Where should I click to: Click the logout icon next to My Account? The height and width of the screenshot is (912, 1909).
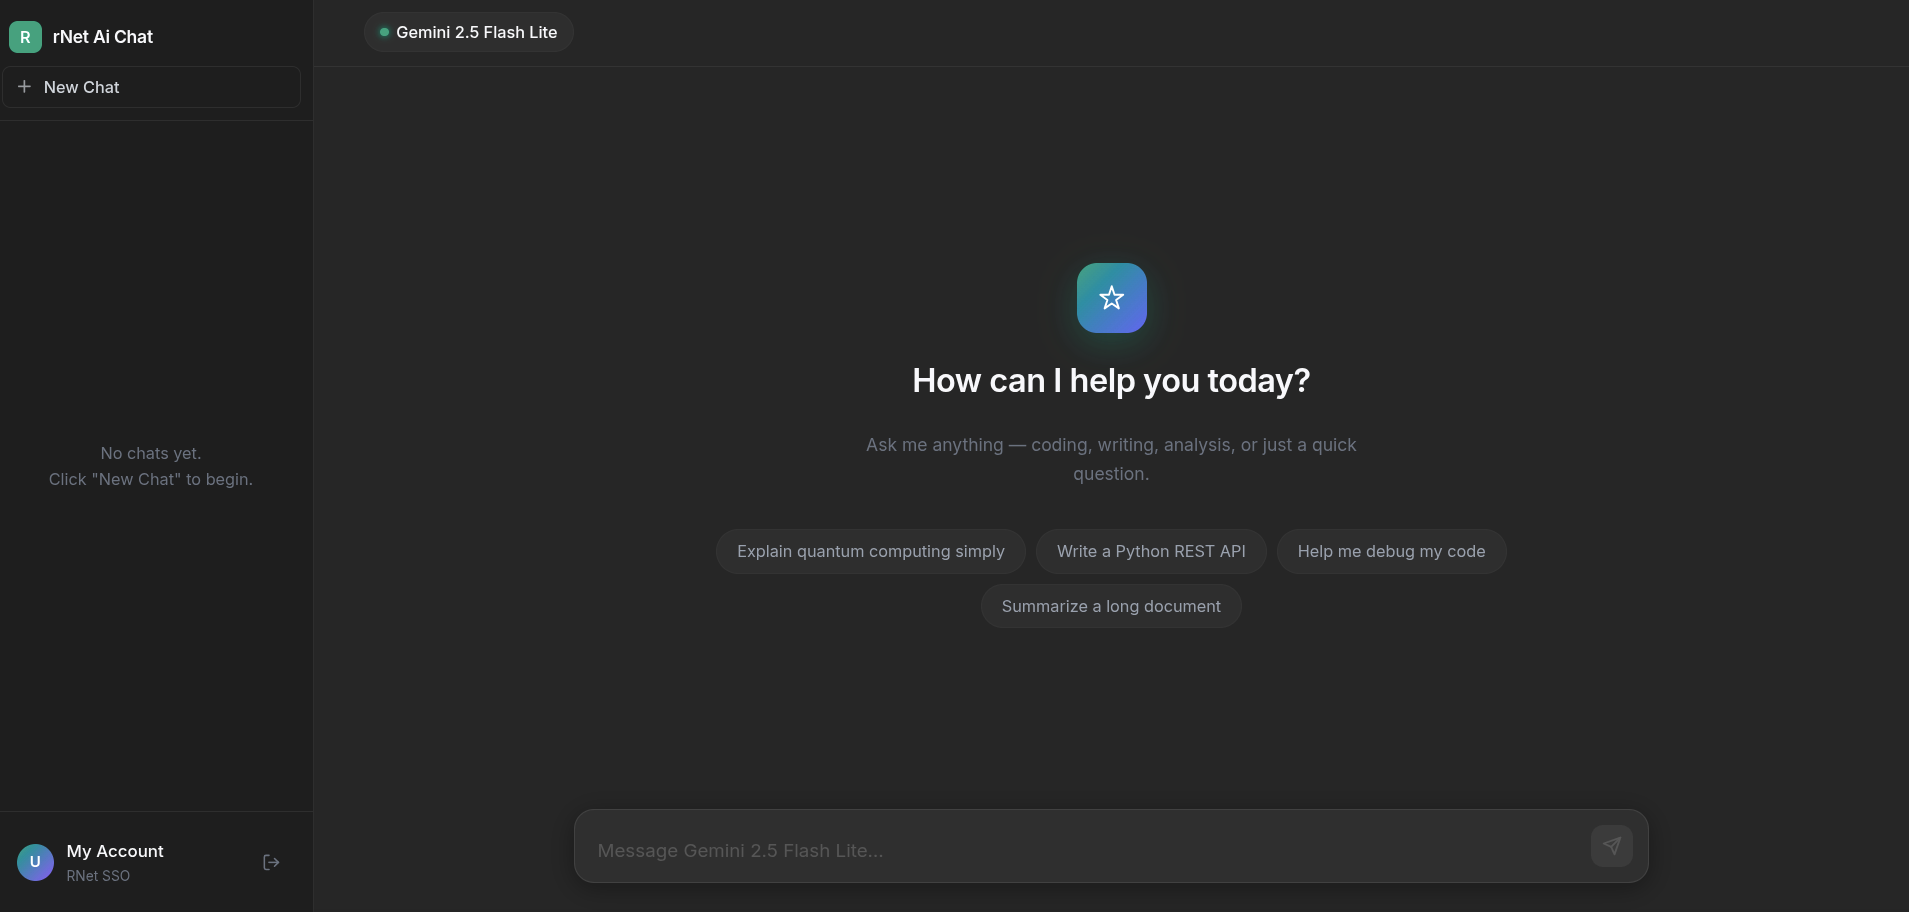(x=271, y=862)
